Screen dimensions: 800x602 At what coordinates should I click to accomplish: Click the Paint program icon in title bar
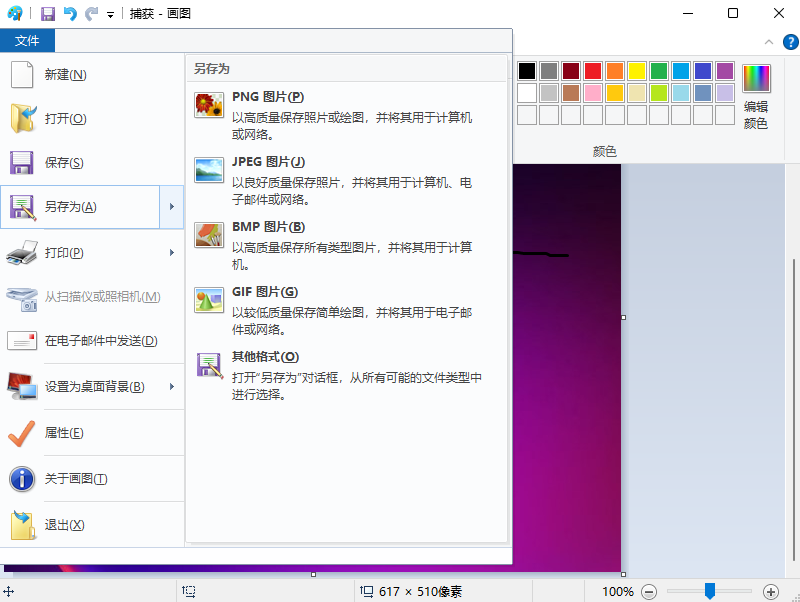(16, 13)
